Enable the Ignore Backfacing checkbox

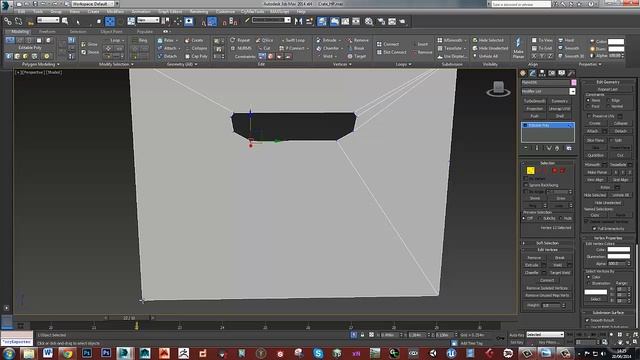pos(526,185)
